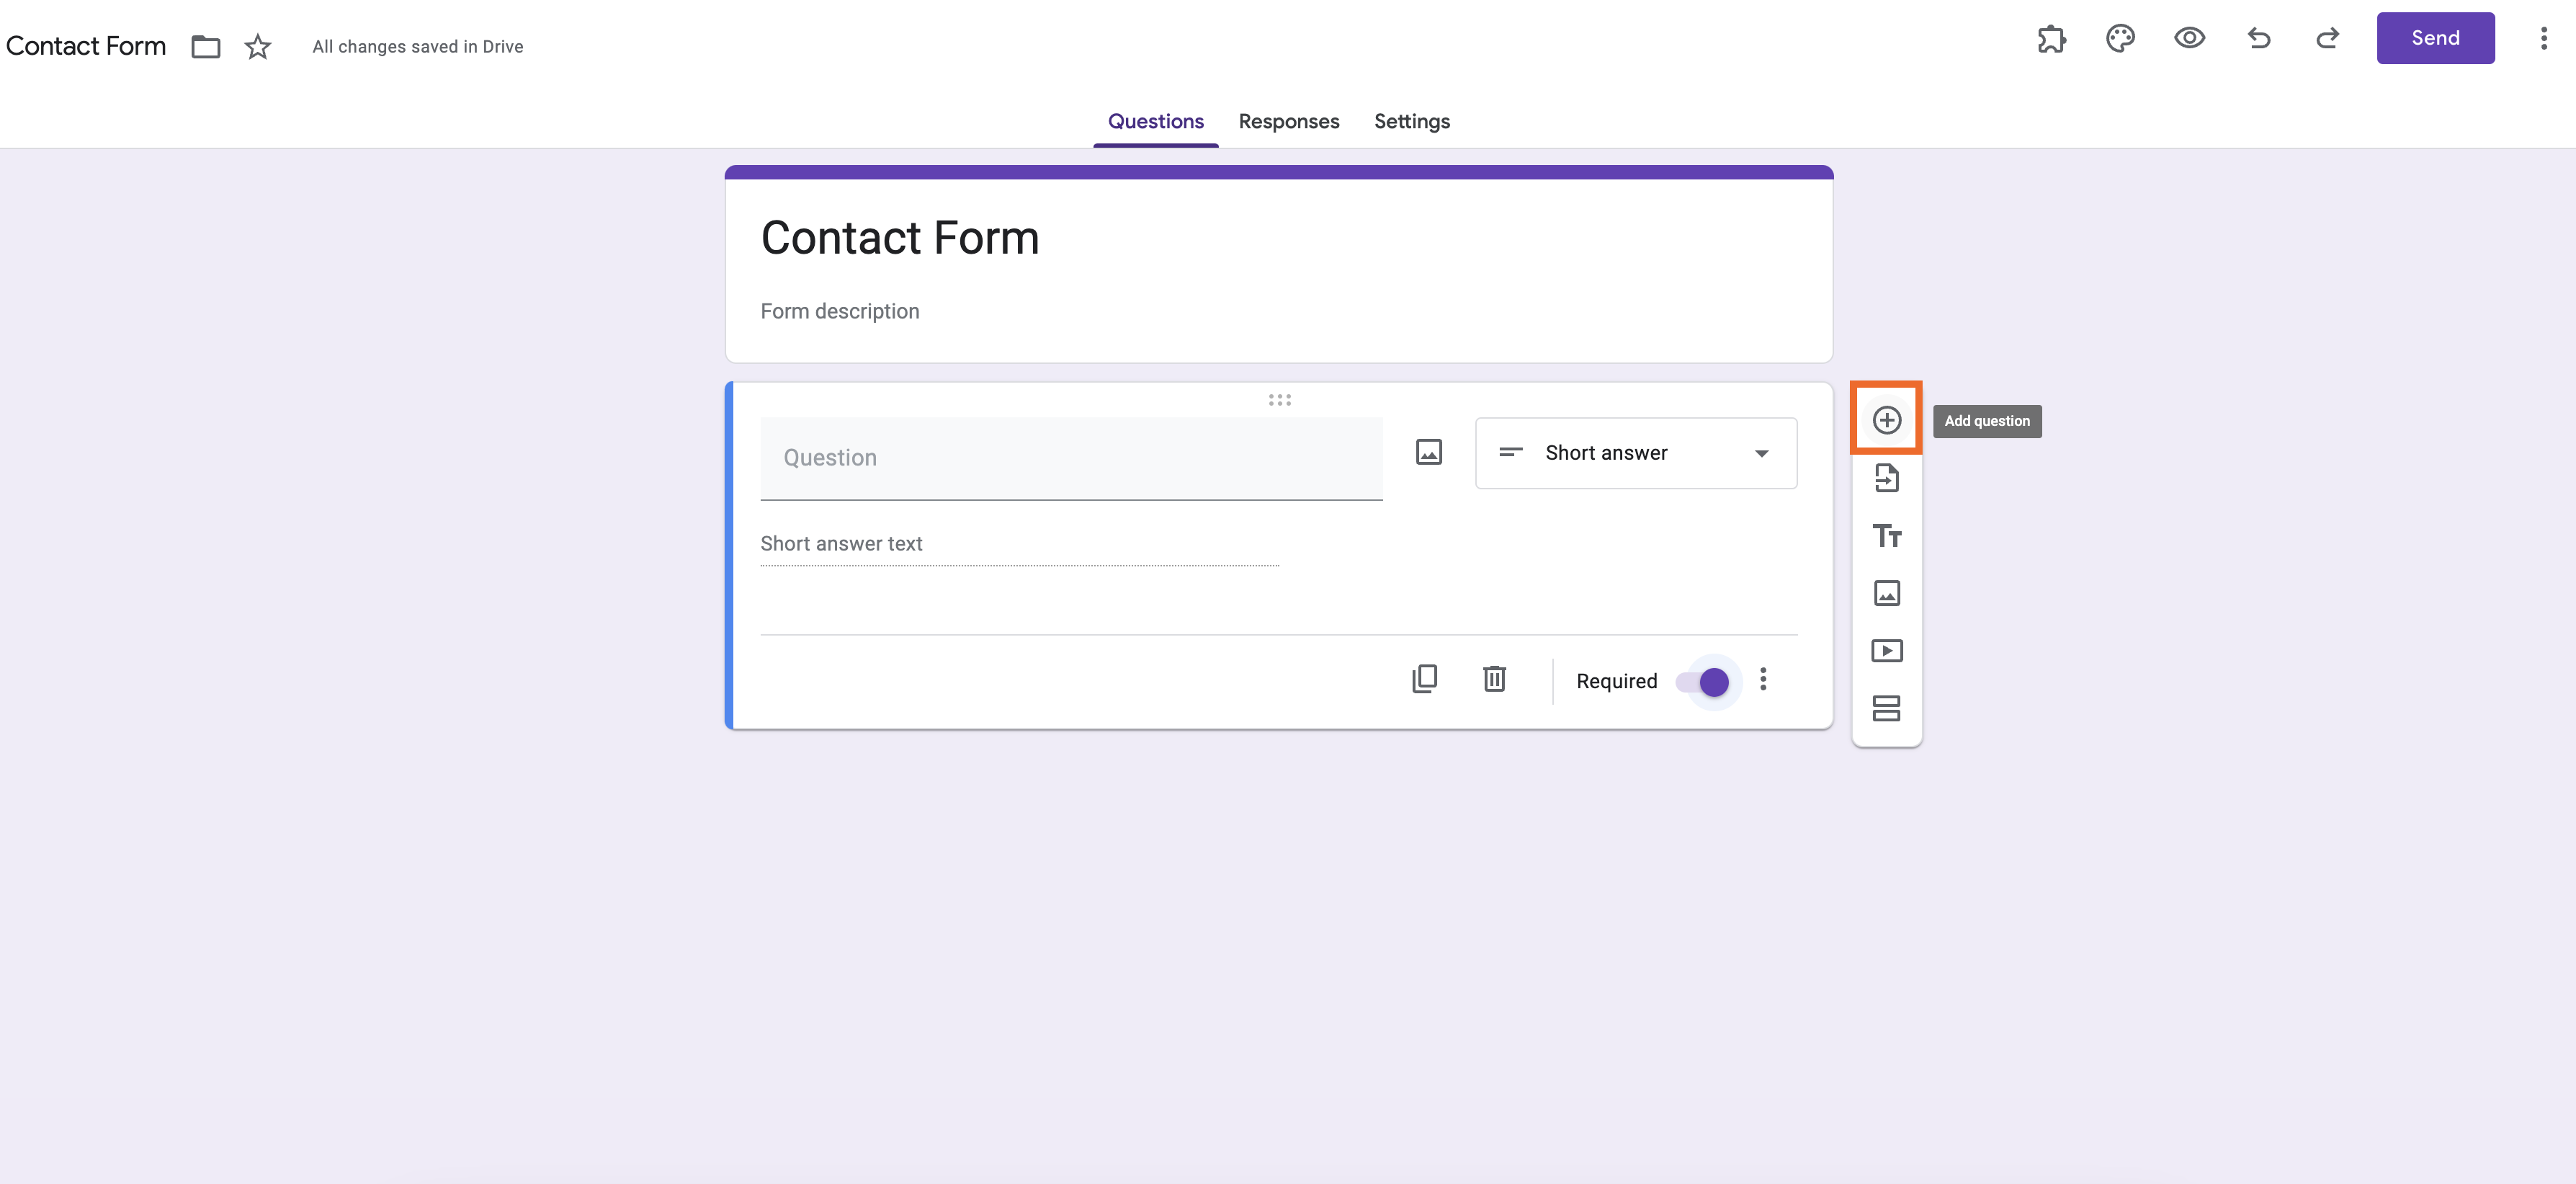The height and width of the screenshot is (1184, 2576).
Task: Open question options three-dot menu
Action: (1763, 680)
